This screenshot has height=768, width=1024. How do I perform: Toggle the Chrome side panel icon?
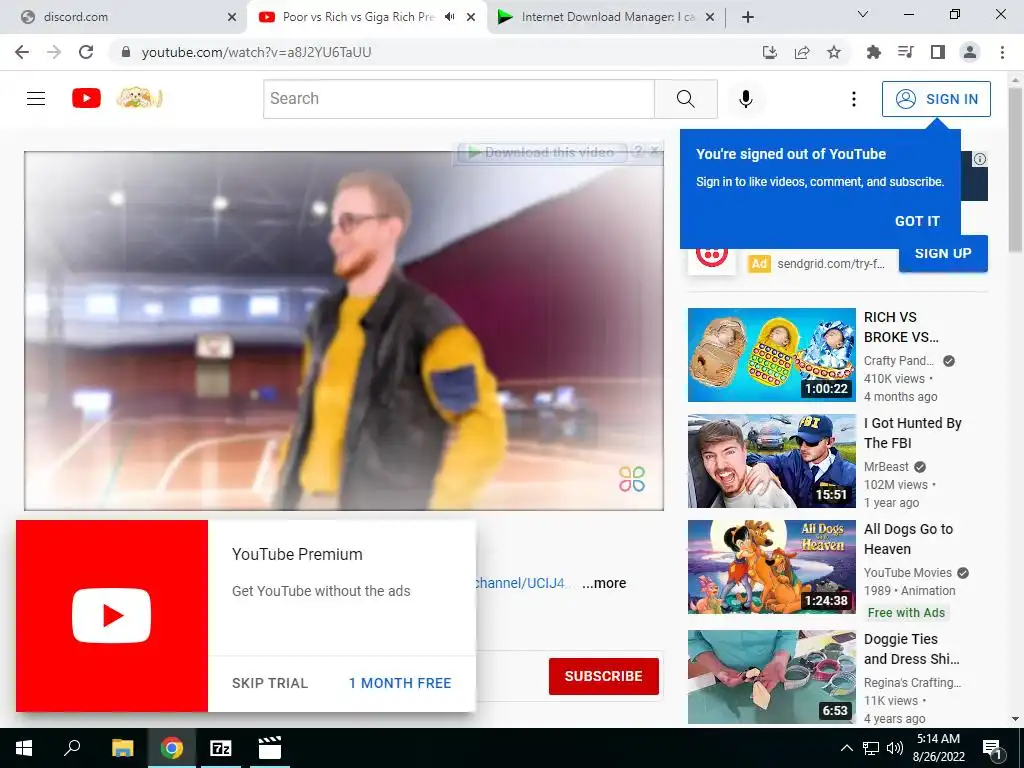click(x=938, y=52)
